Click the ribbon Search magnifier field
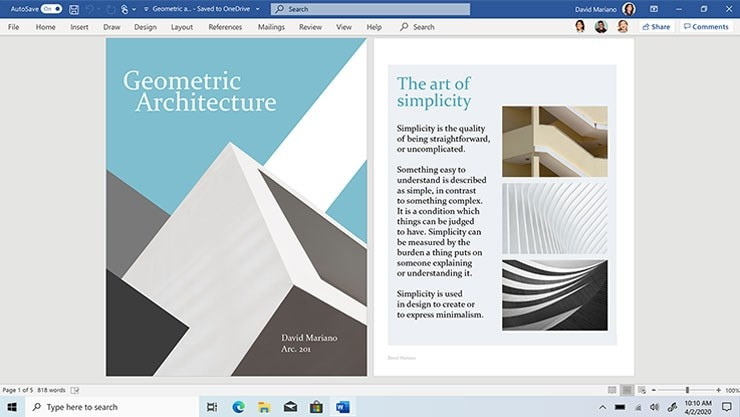The width and height of the screenshot is (740, 417). [x=418, y=27]
